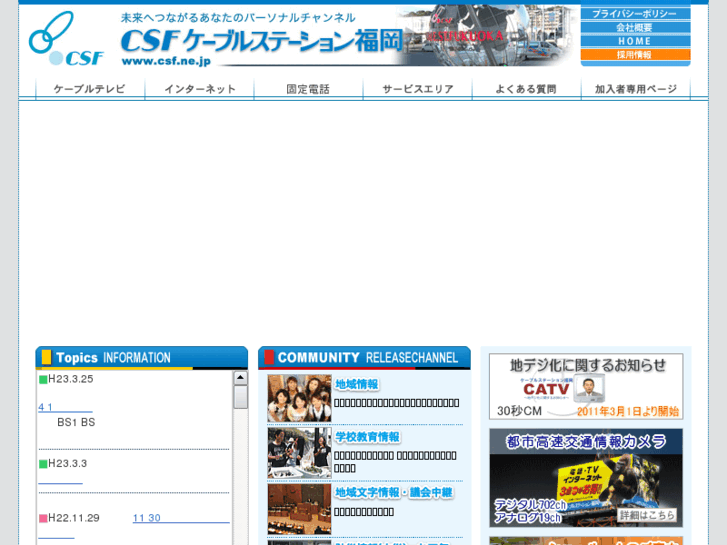Open the 会社概要 page
Viewport: 727px width, 545px height.
pyautogui.click(x=635, y=27)
